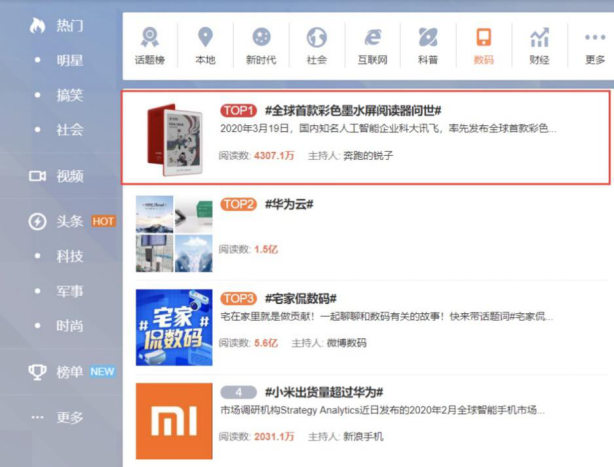The image size is (614, 467).
Task: Go to 社会 in the sidebar
Action: [70, 130]
